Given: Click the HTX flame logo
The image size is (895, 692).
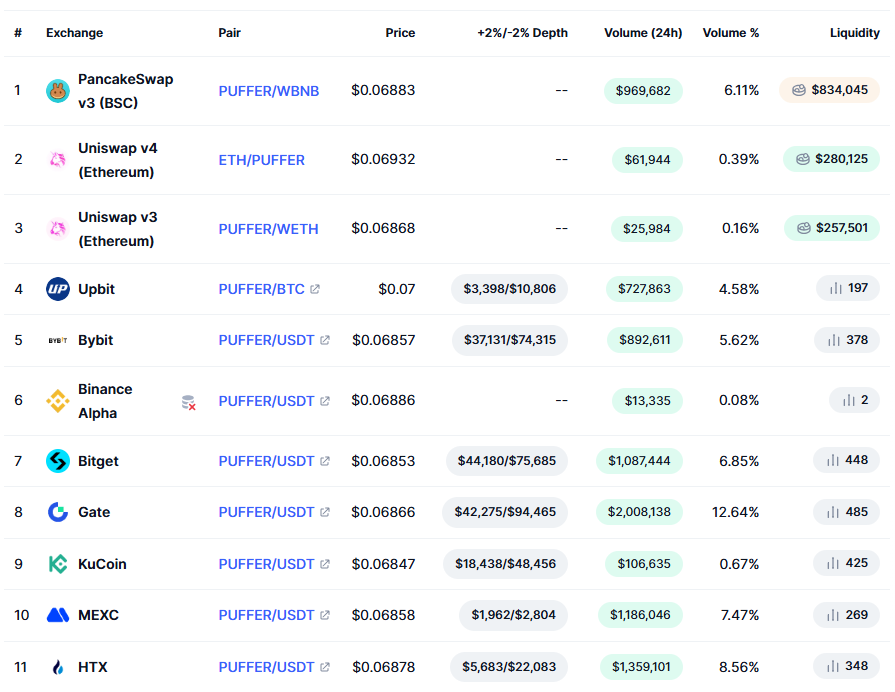Looking at the screenshot, I should (x=58, y=667).
